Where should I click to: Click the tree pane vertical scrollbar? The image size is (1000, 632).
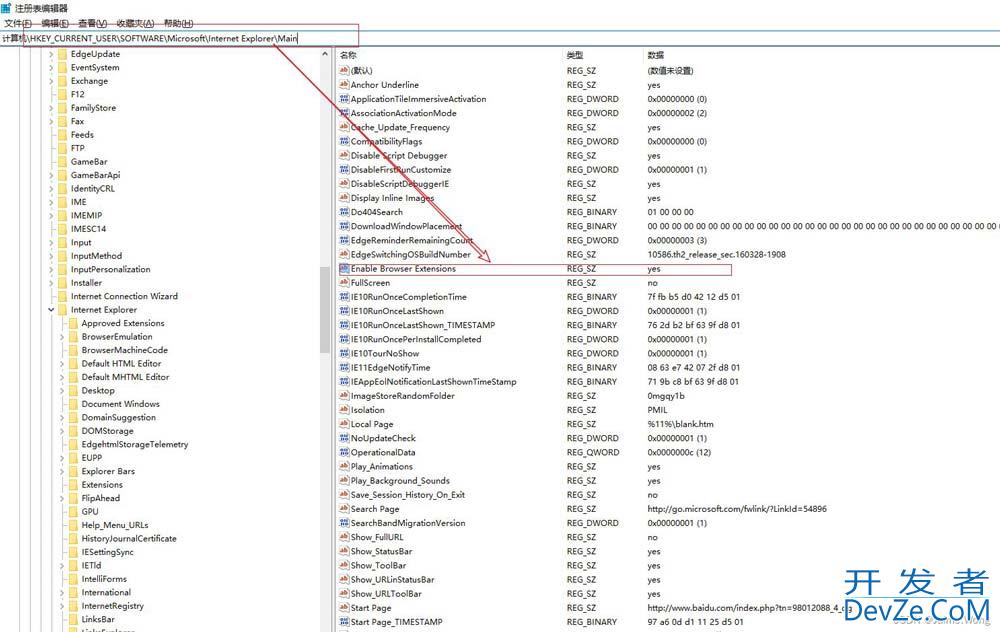pos(324,310)
